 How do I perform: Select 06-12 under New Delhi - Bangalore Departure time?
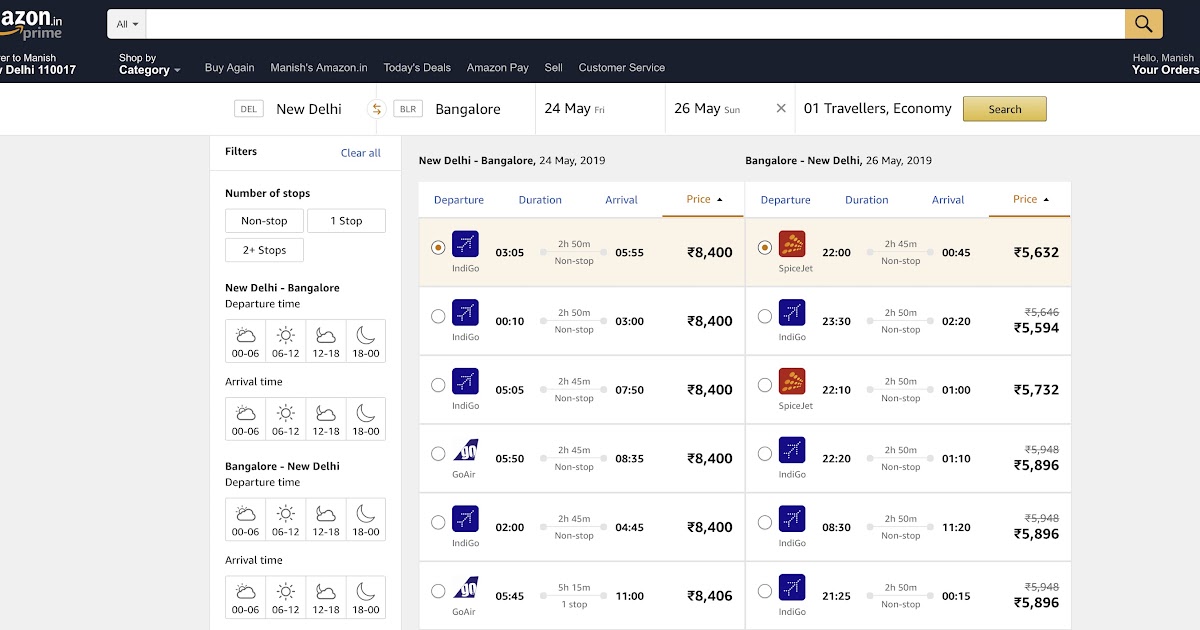click(x=286, y=341)
